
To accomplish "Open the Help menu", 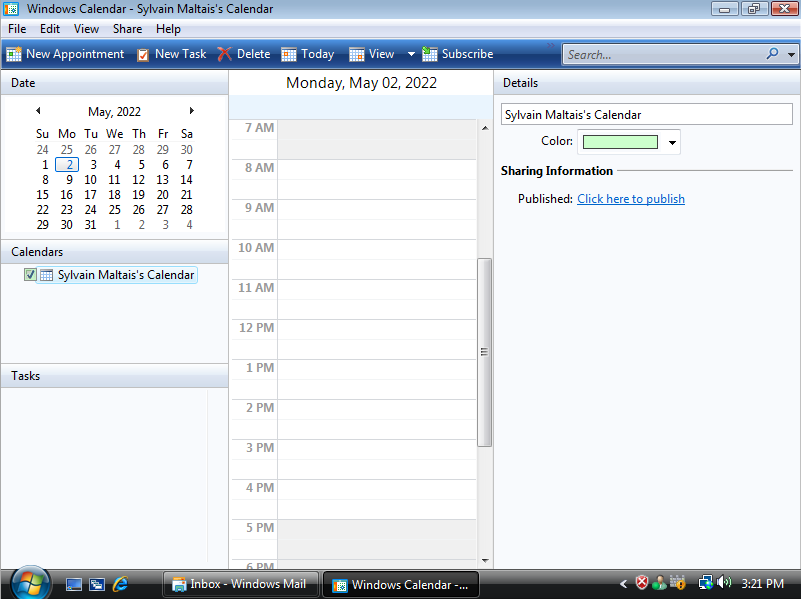I will (x=168, y=29).
